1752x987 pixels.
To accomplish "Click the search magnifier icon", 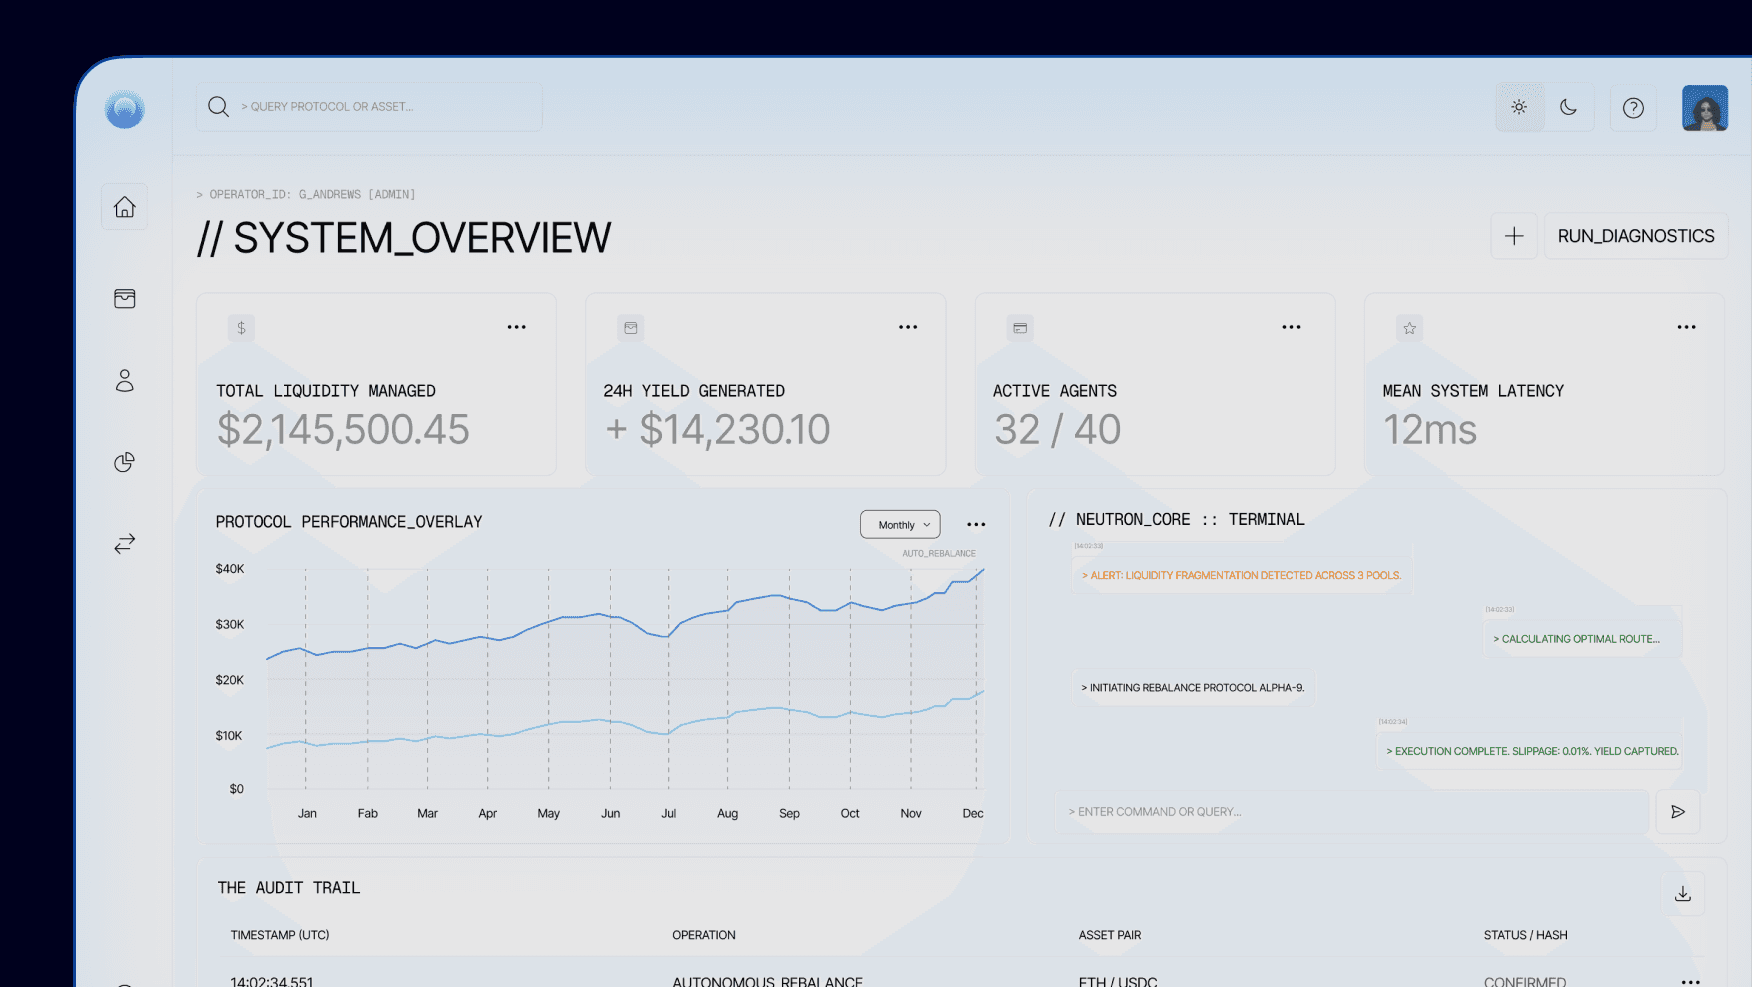I will coord(218,106).
